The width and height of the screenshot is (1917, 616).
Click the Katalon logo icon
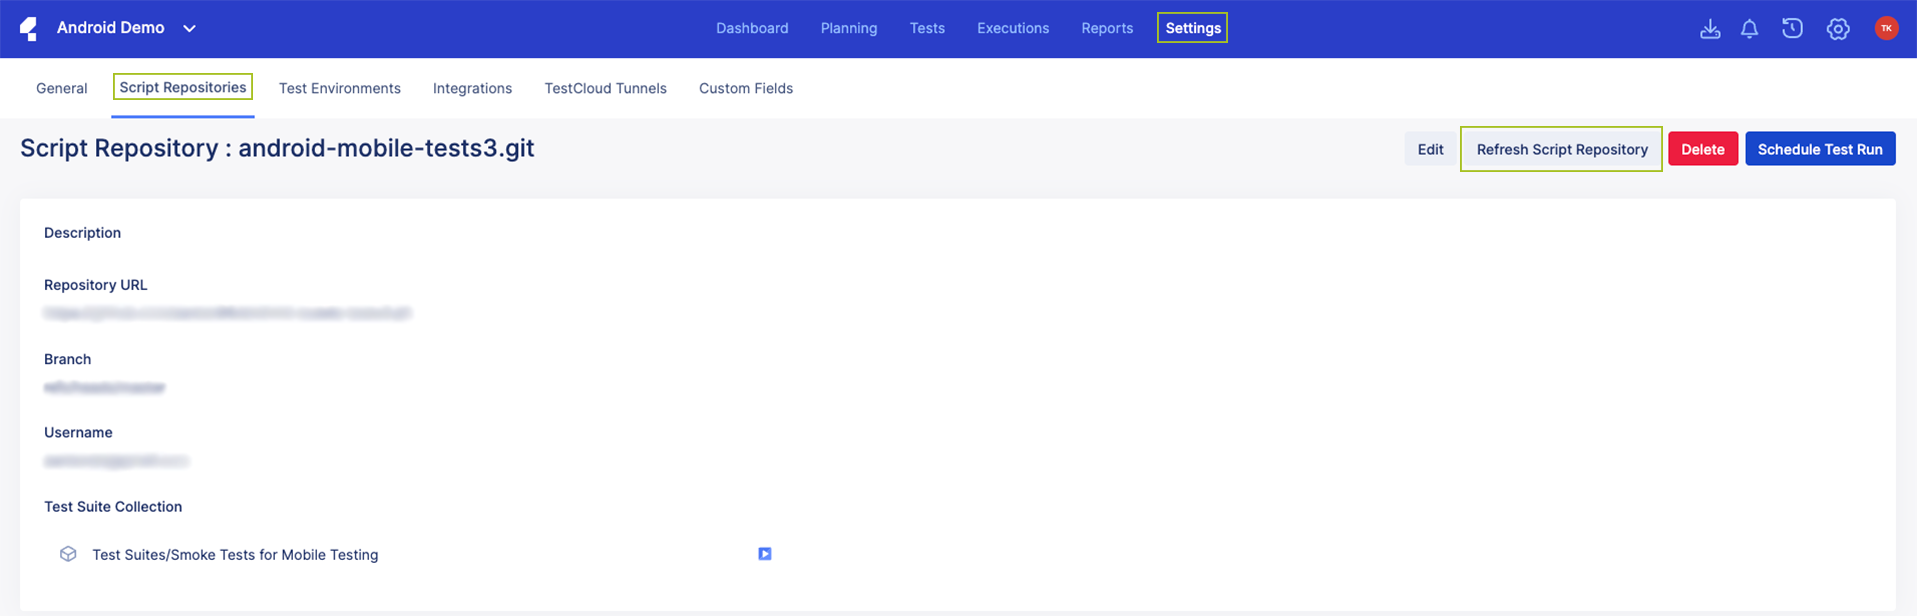[x=29, y=29]
